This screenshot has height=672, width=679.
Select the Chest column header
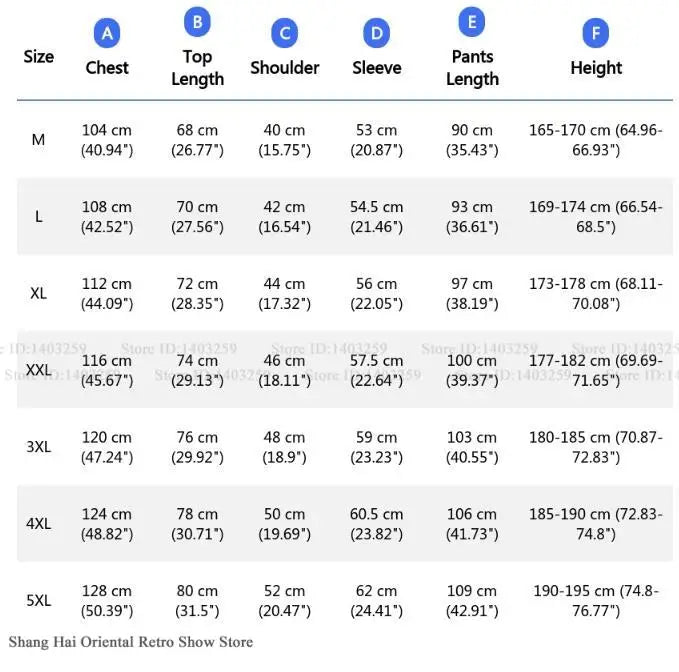click(x=107, y=68)
